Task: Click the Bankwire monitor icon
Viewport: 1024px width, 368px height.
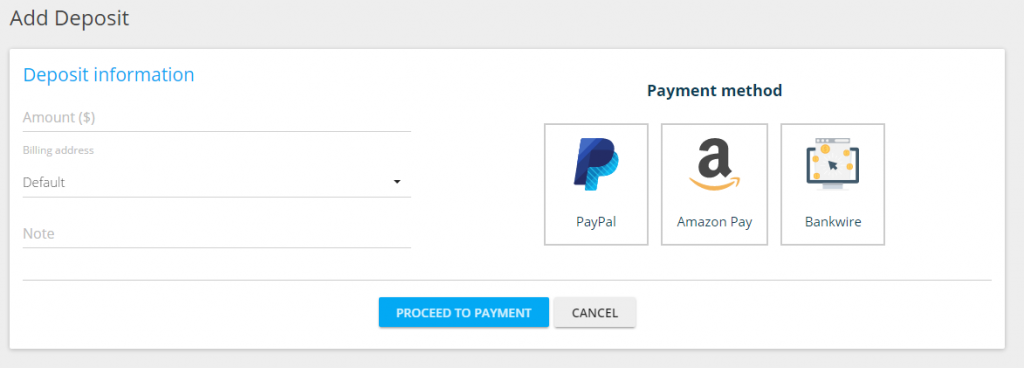Action: click(833, 163)
